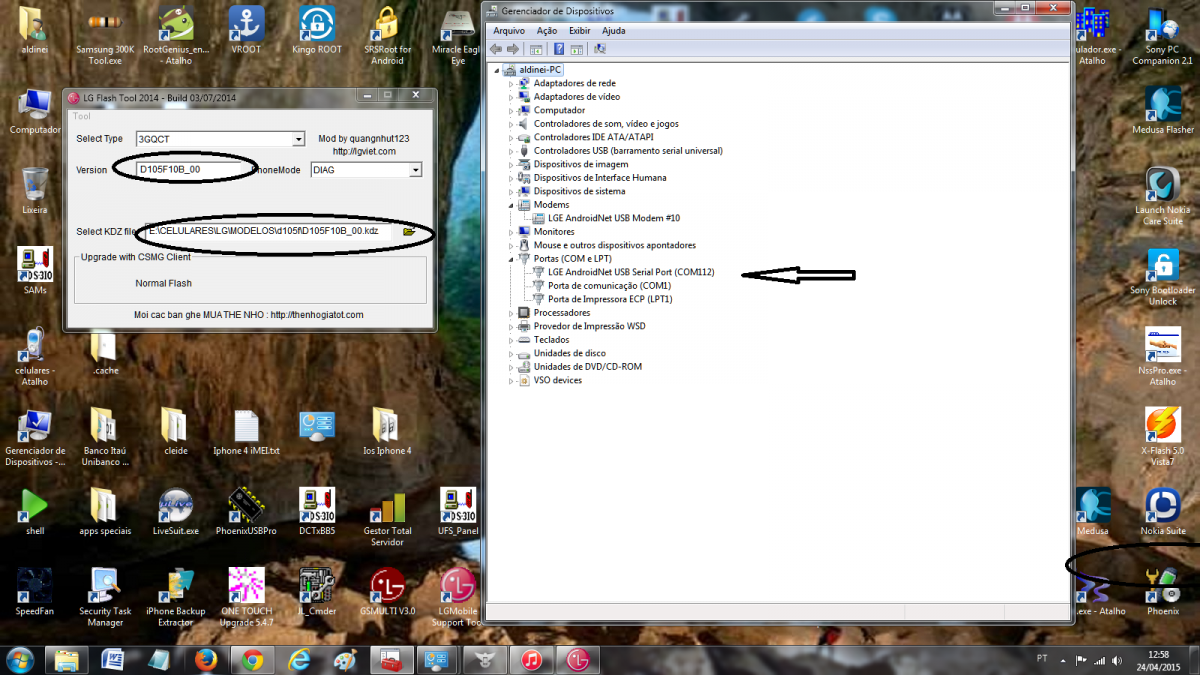Select the LiveSuit.exe desktop icon
This screenshot has width=1200, height=675.
click(176, 512)
